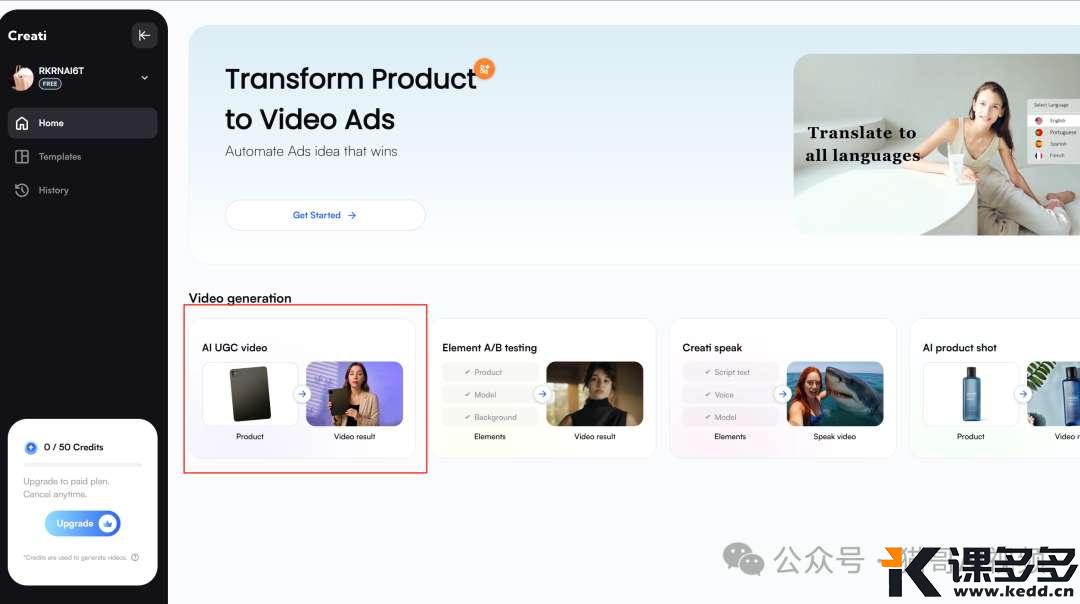
Task: Click the Background element row in A/B testing
Action: [490, 417]
